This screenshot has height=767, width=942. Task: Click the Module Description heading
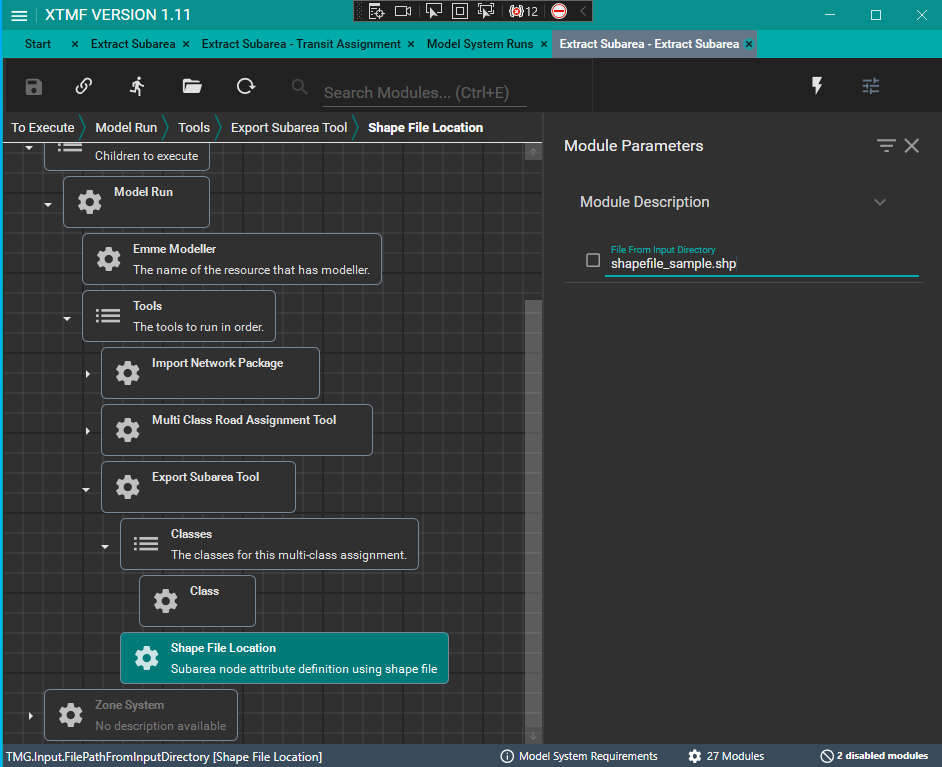[645, 202]
